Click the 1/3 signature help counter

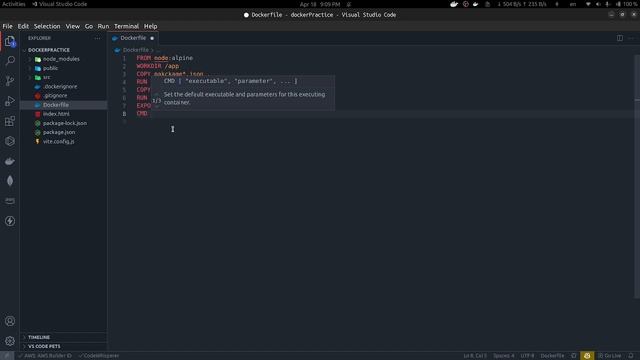pos(157,100)
